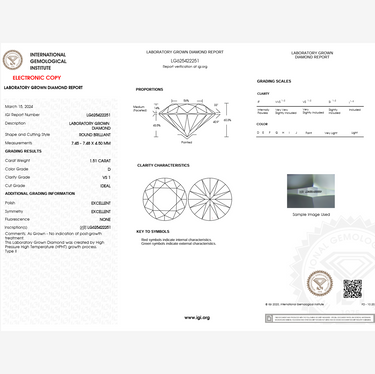
Task: Click the document icon in bottom disclaimer box
Action: [x=269, y=319]
